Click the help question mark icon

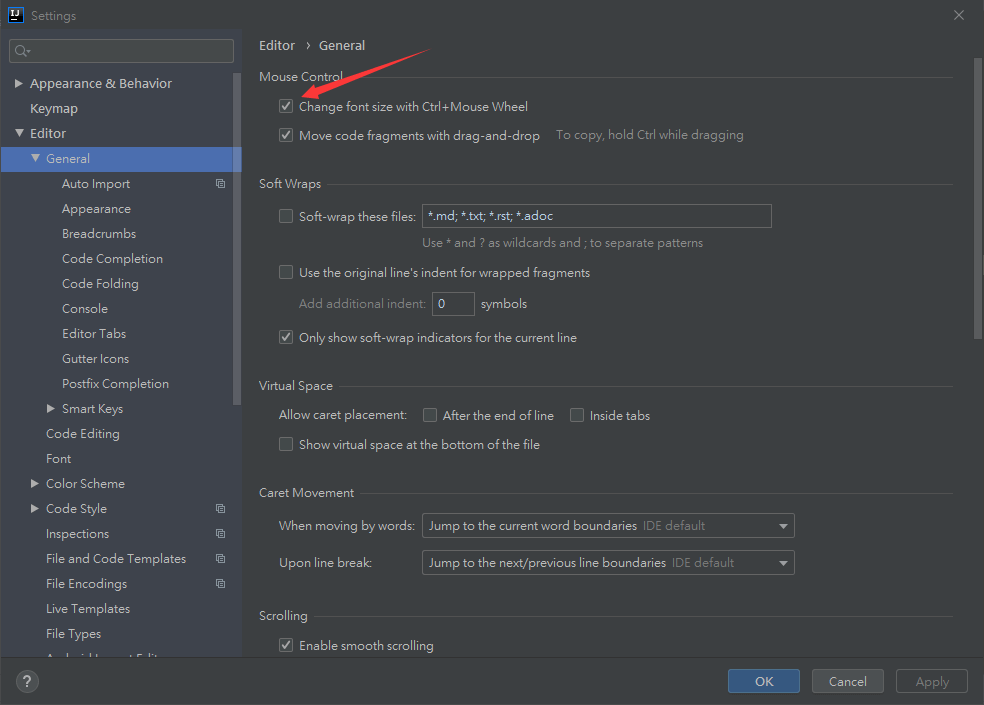27,682
